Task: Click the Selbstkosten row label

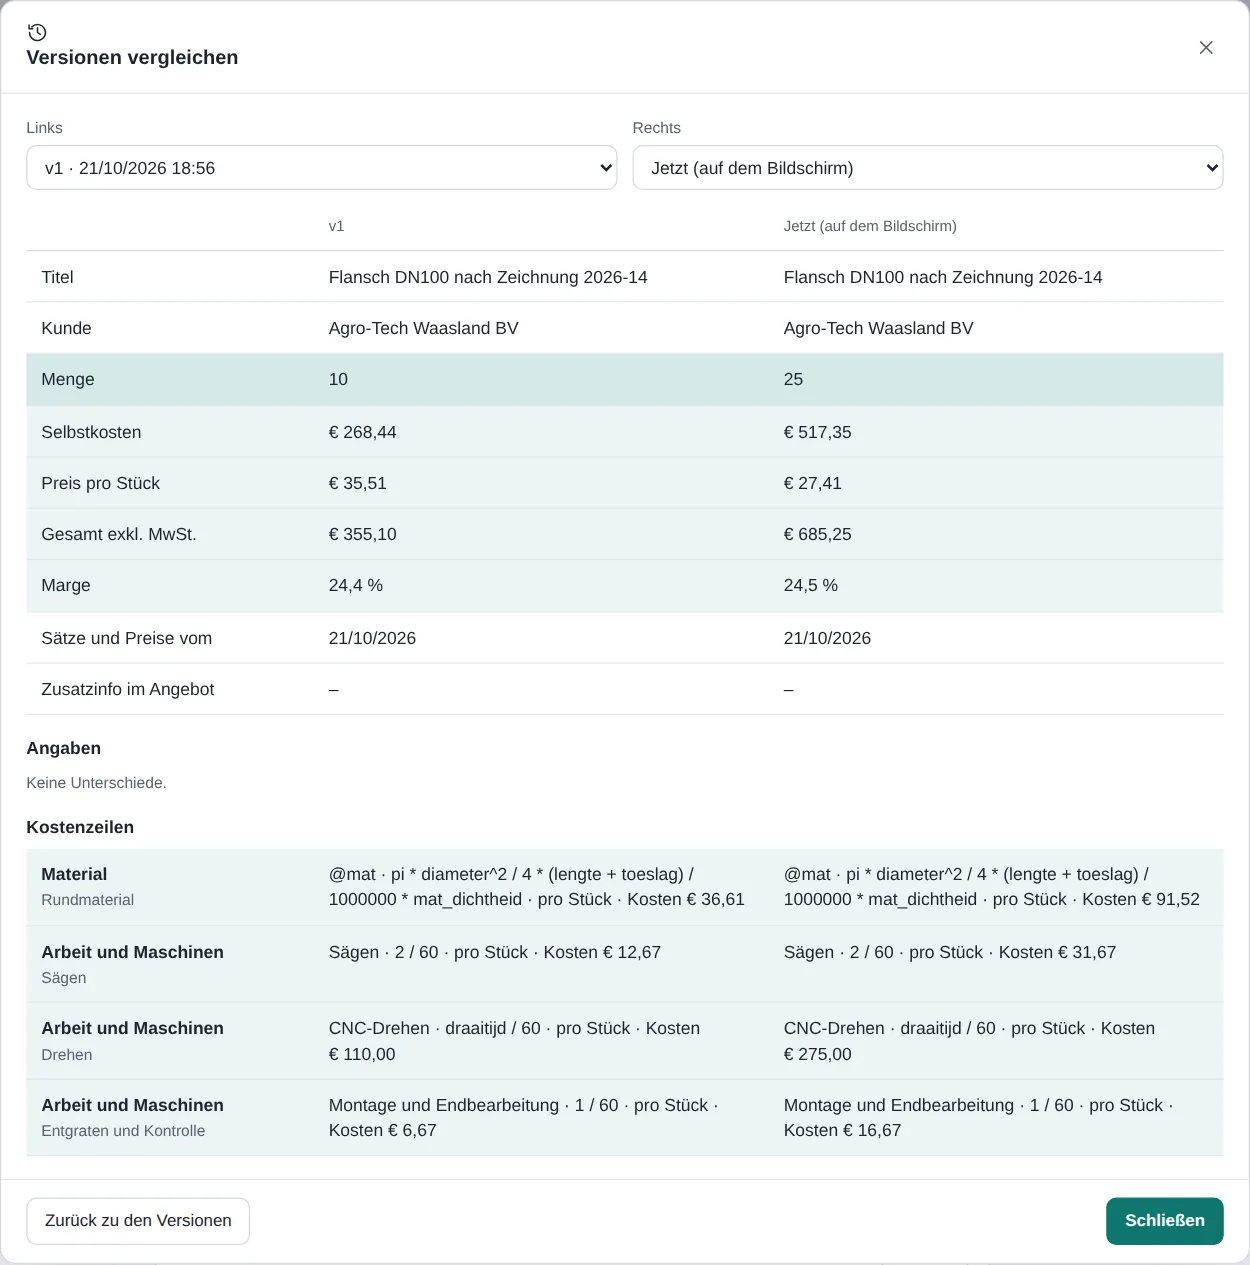Action: click(x=91, y=432)
